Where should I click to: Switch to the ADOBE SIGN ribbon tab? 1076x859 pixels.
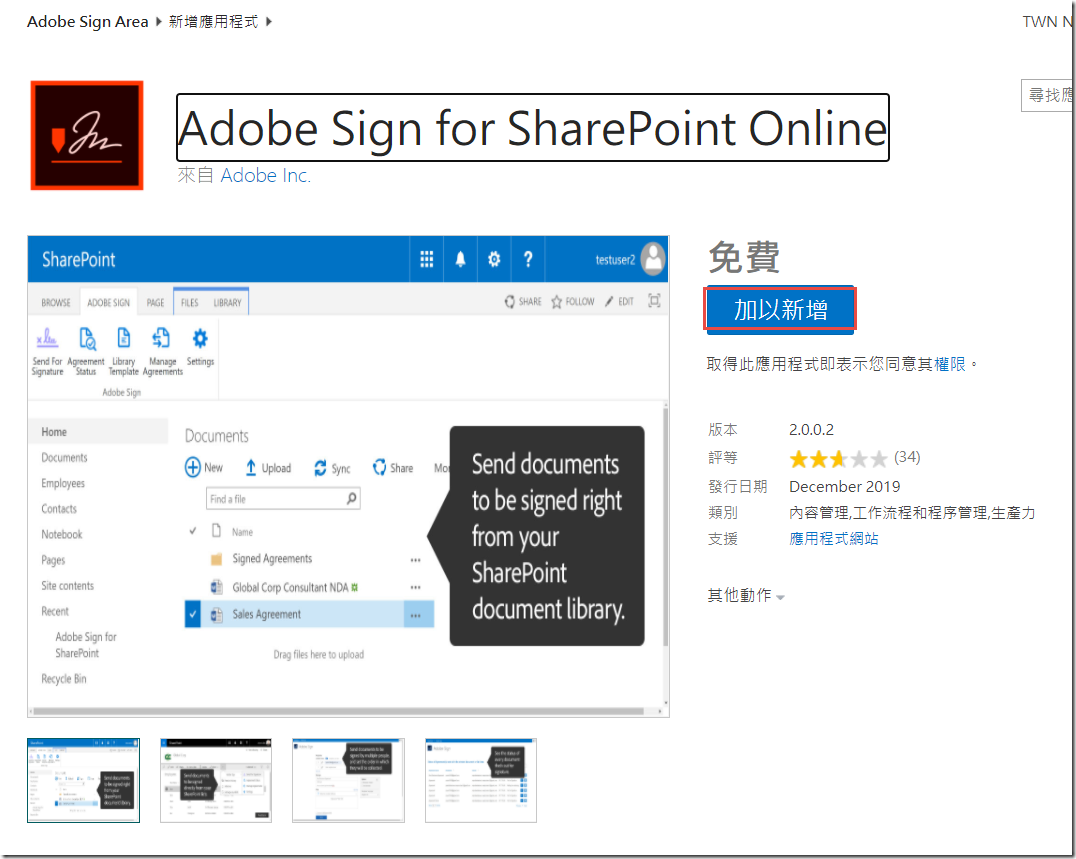pyautogui.click(x=108, y=302)
